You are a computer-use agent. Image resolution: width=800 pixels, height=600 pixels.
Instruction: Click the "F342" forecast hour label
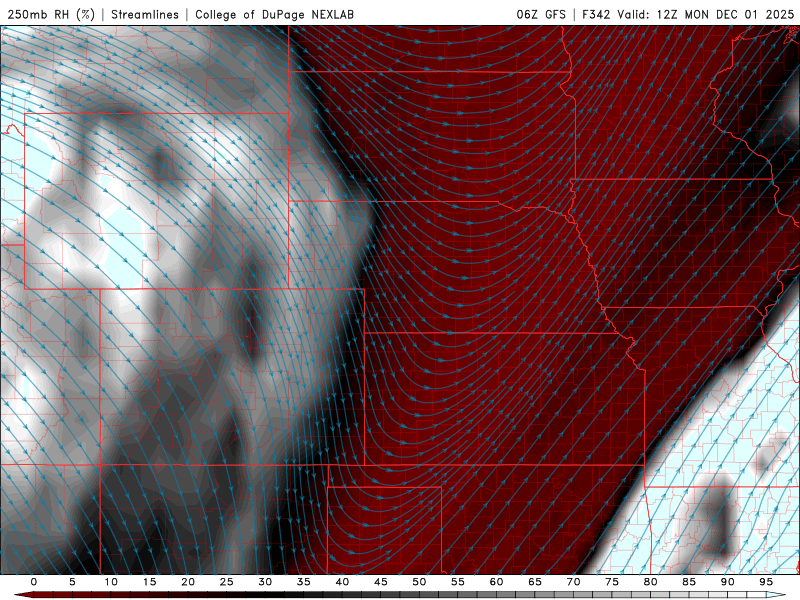[596, 14]
